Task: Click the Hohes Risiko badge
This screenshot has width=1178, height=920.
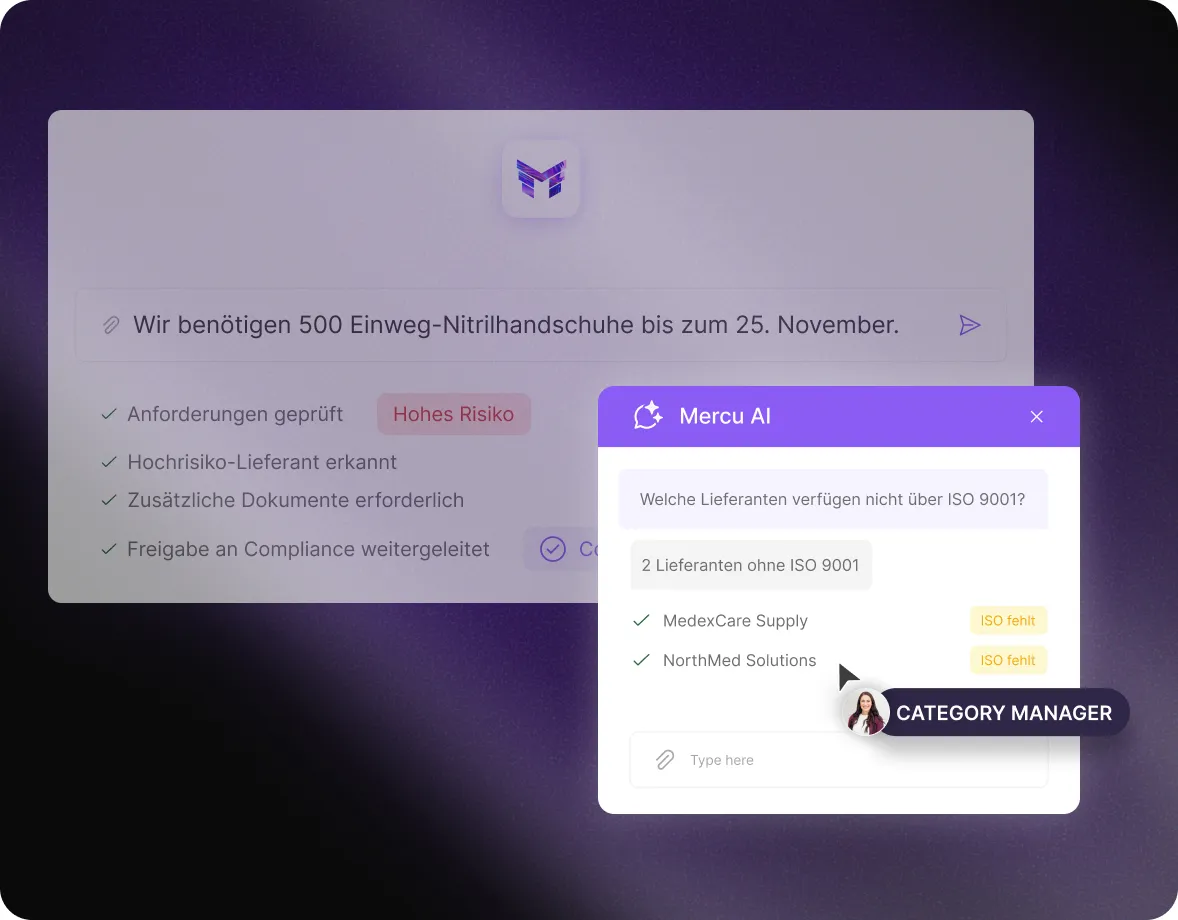Action: (454, 414)
